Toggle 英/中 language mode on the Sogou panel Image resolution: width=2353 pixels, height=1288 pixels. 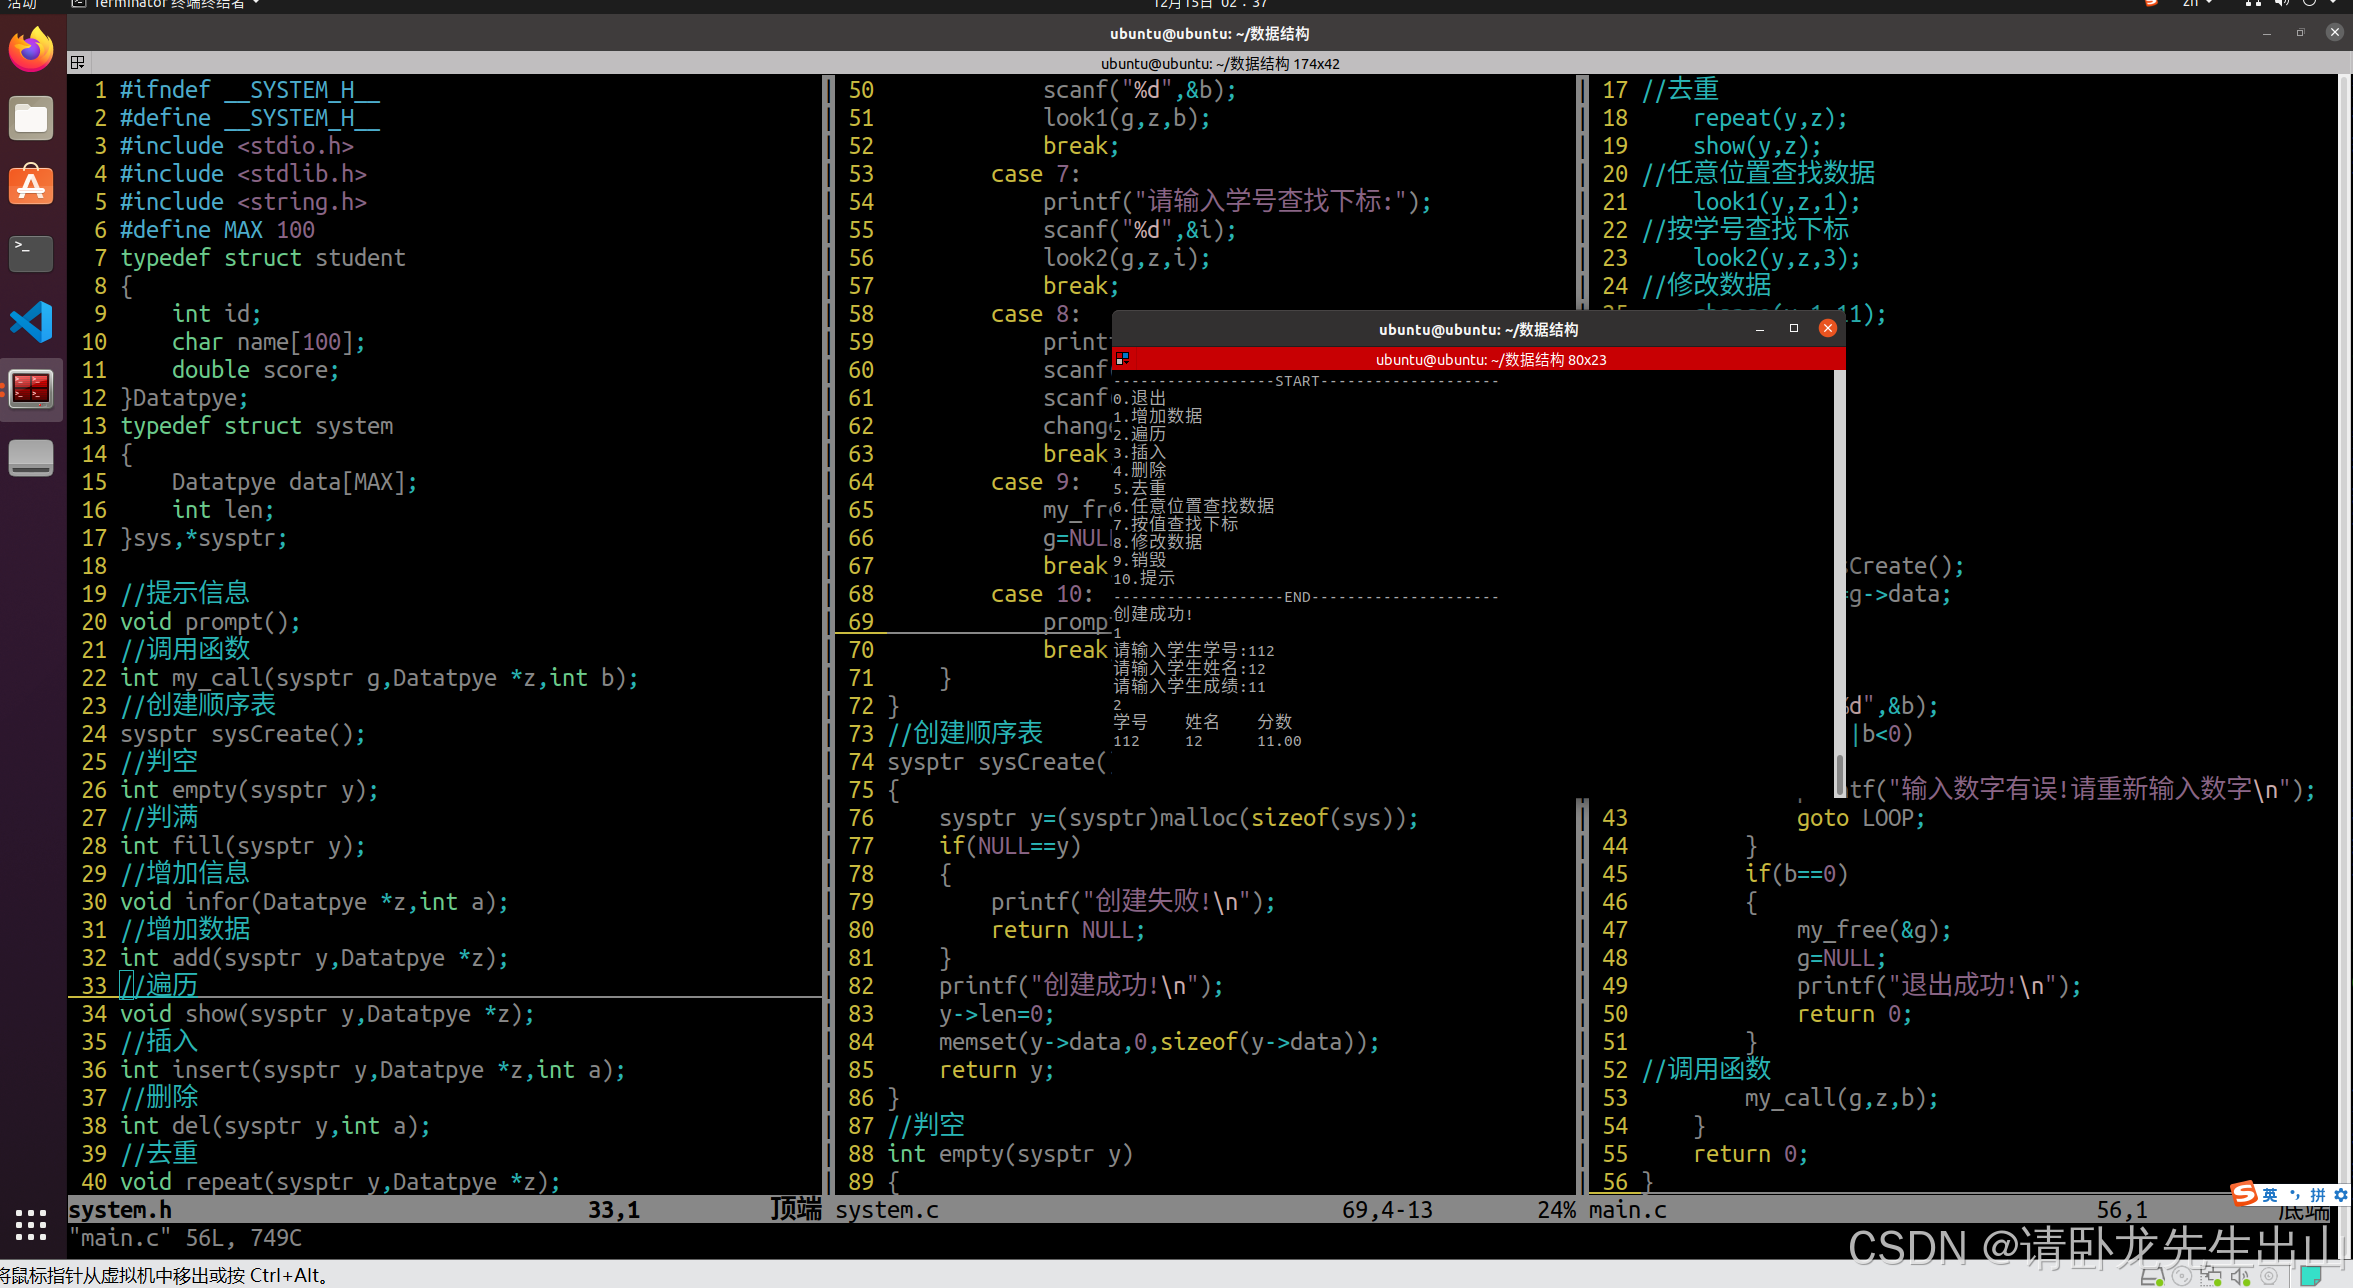[2270, 1195]
